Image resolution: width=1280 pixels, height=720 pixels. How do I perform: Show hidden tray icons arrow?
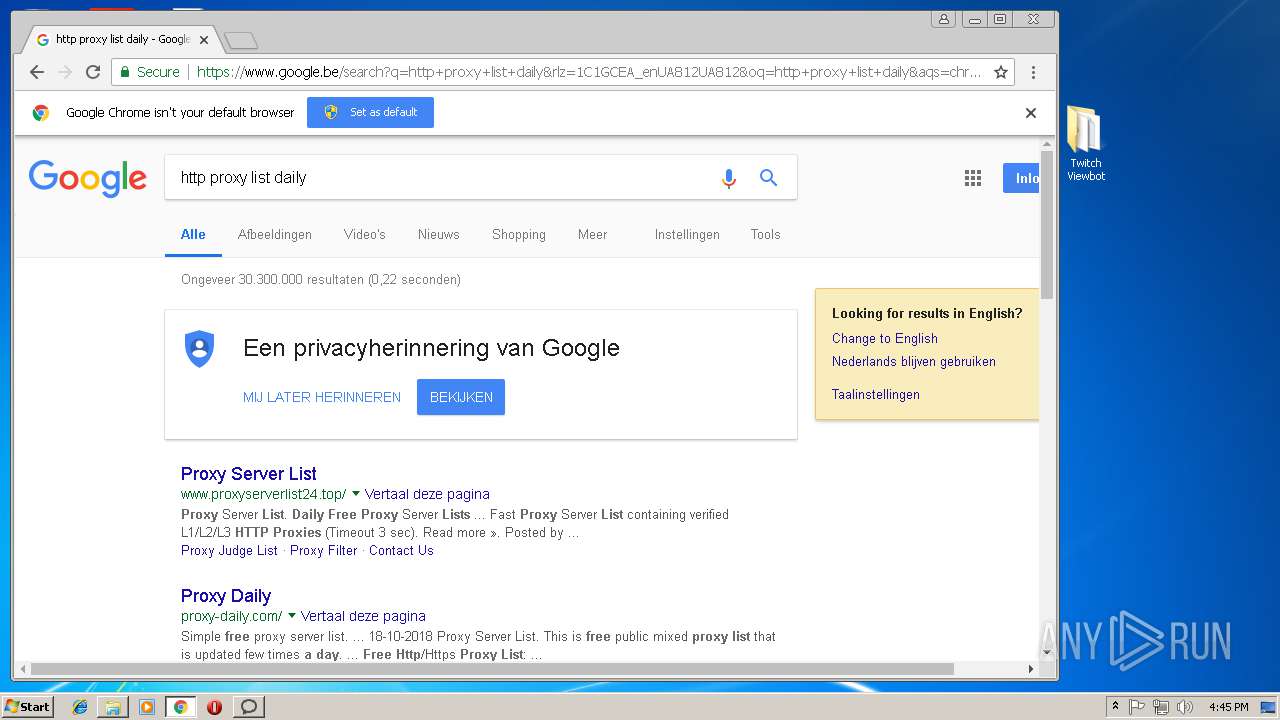(1115, 707)
